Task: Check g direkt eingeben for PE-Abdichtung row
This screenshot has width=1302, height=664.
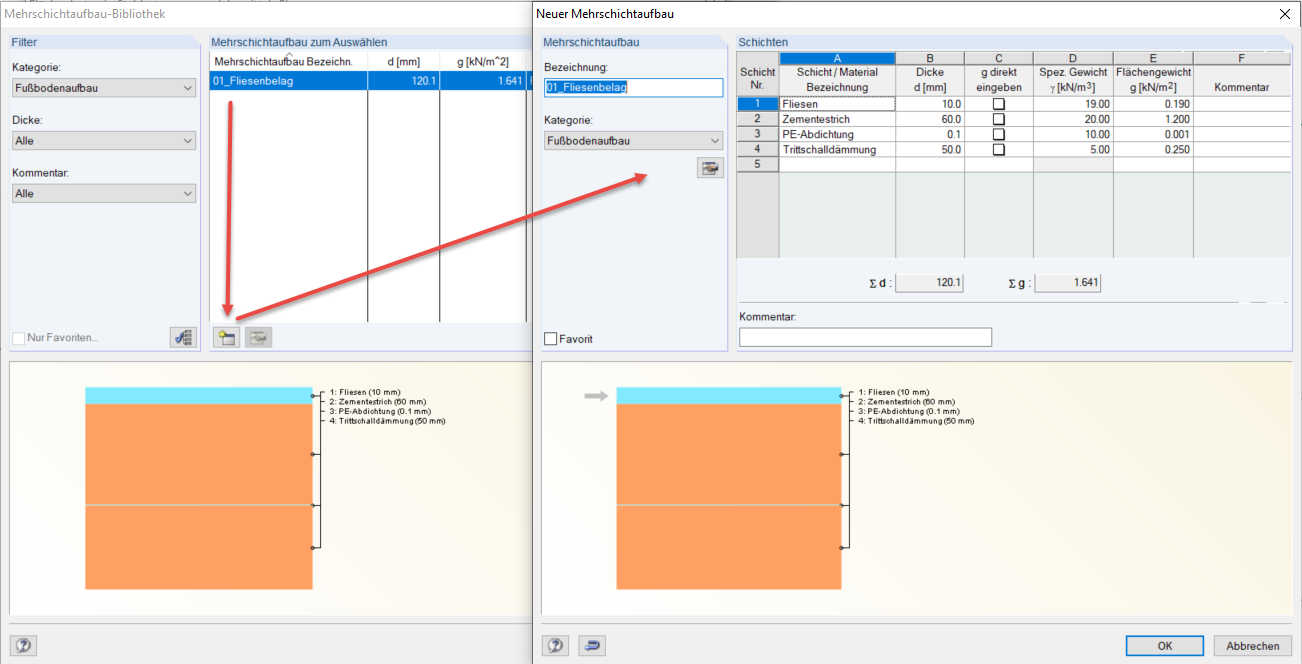Action: click(998, 134)
